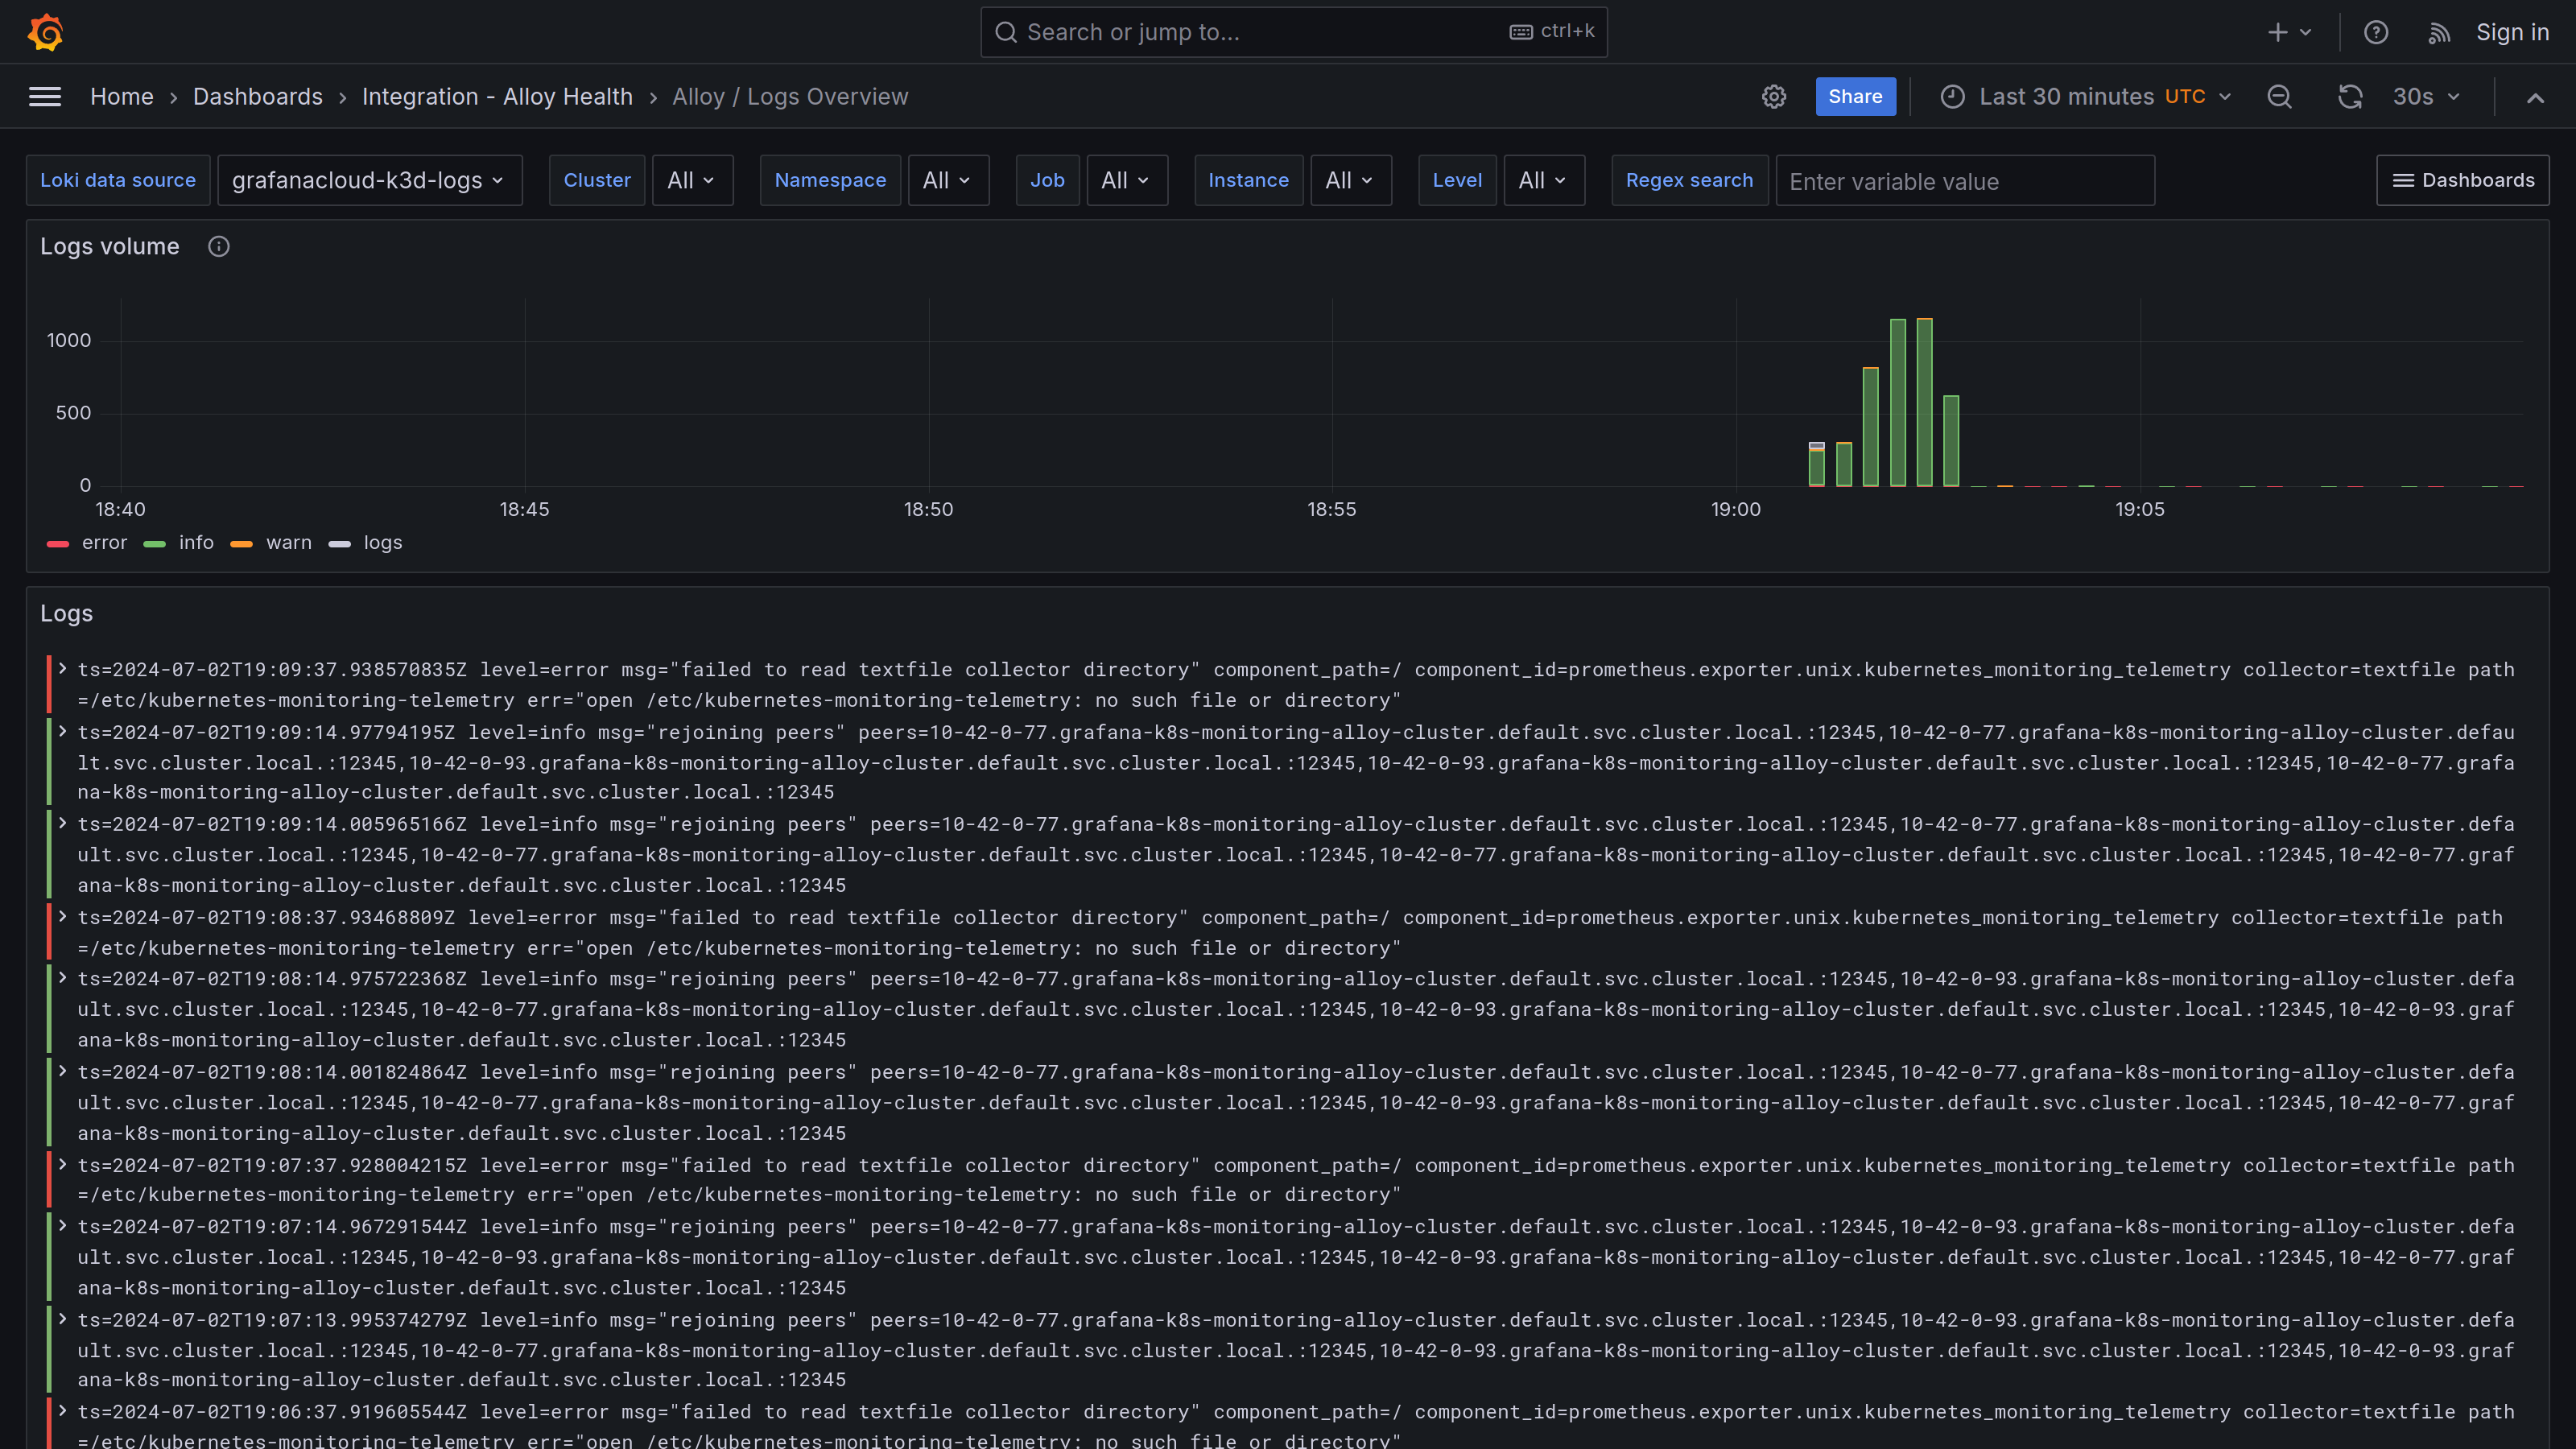2576x1449 pixels.
Task: Toggle the warn series in legend
Action: 288,543
